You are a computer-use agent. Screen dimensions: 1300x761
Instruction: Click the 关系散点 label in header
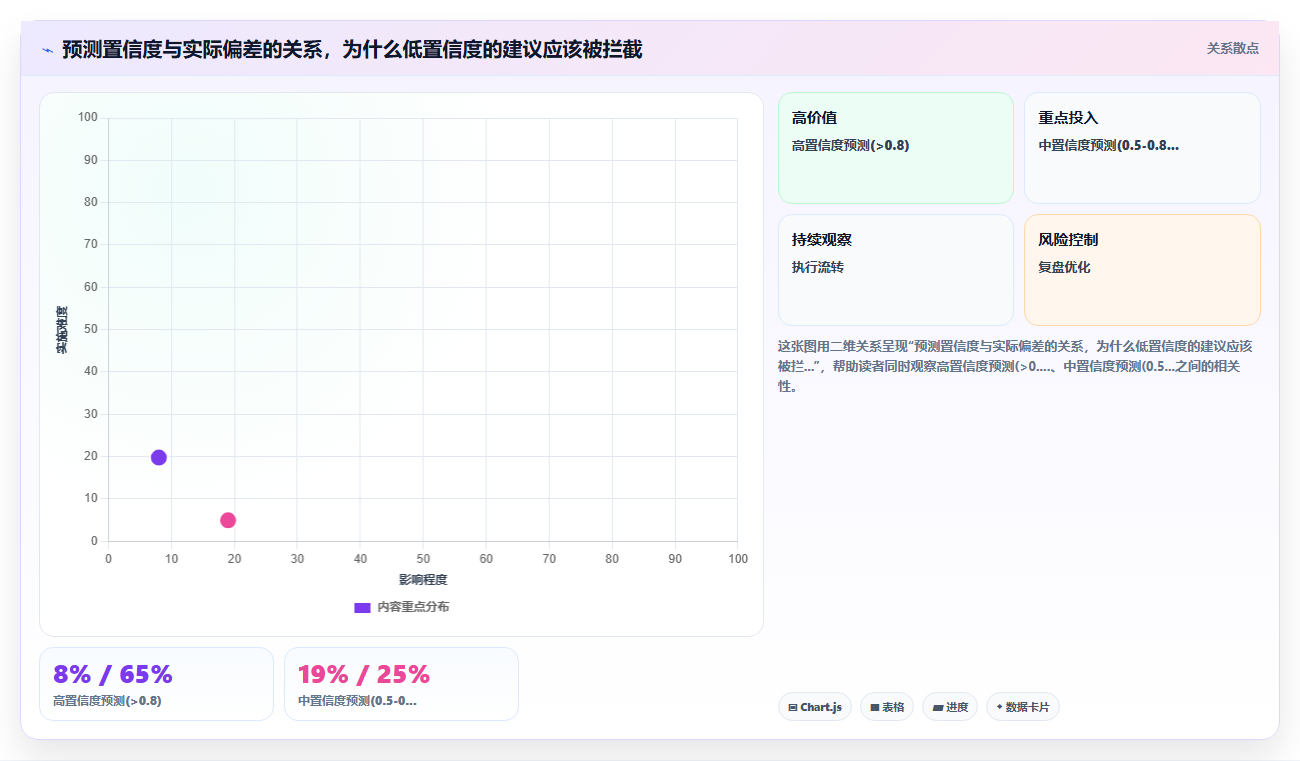click(x=1232, y=48)
